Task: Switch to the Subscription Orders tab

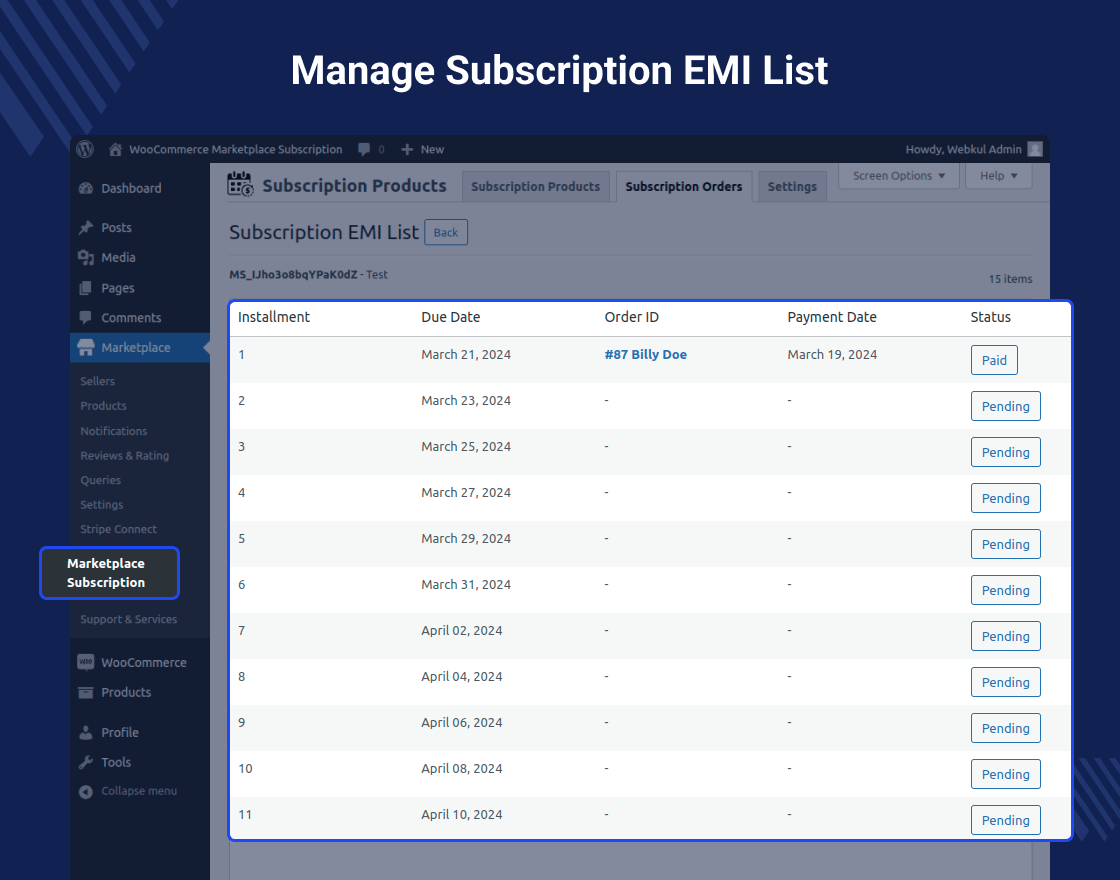Action: [683, 186]
